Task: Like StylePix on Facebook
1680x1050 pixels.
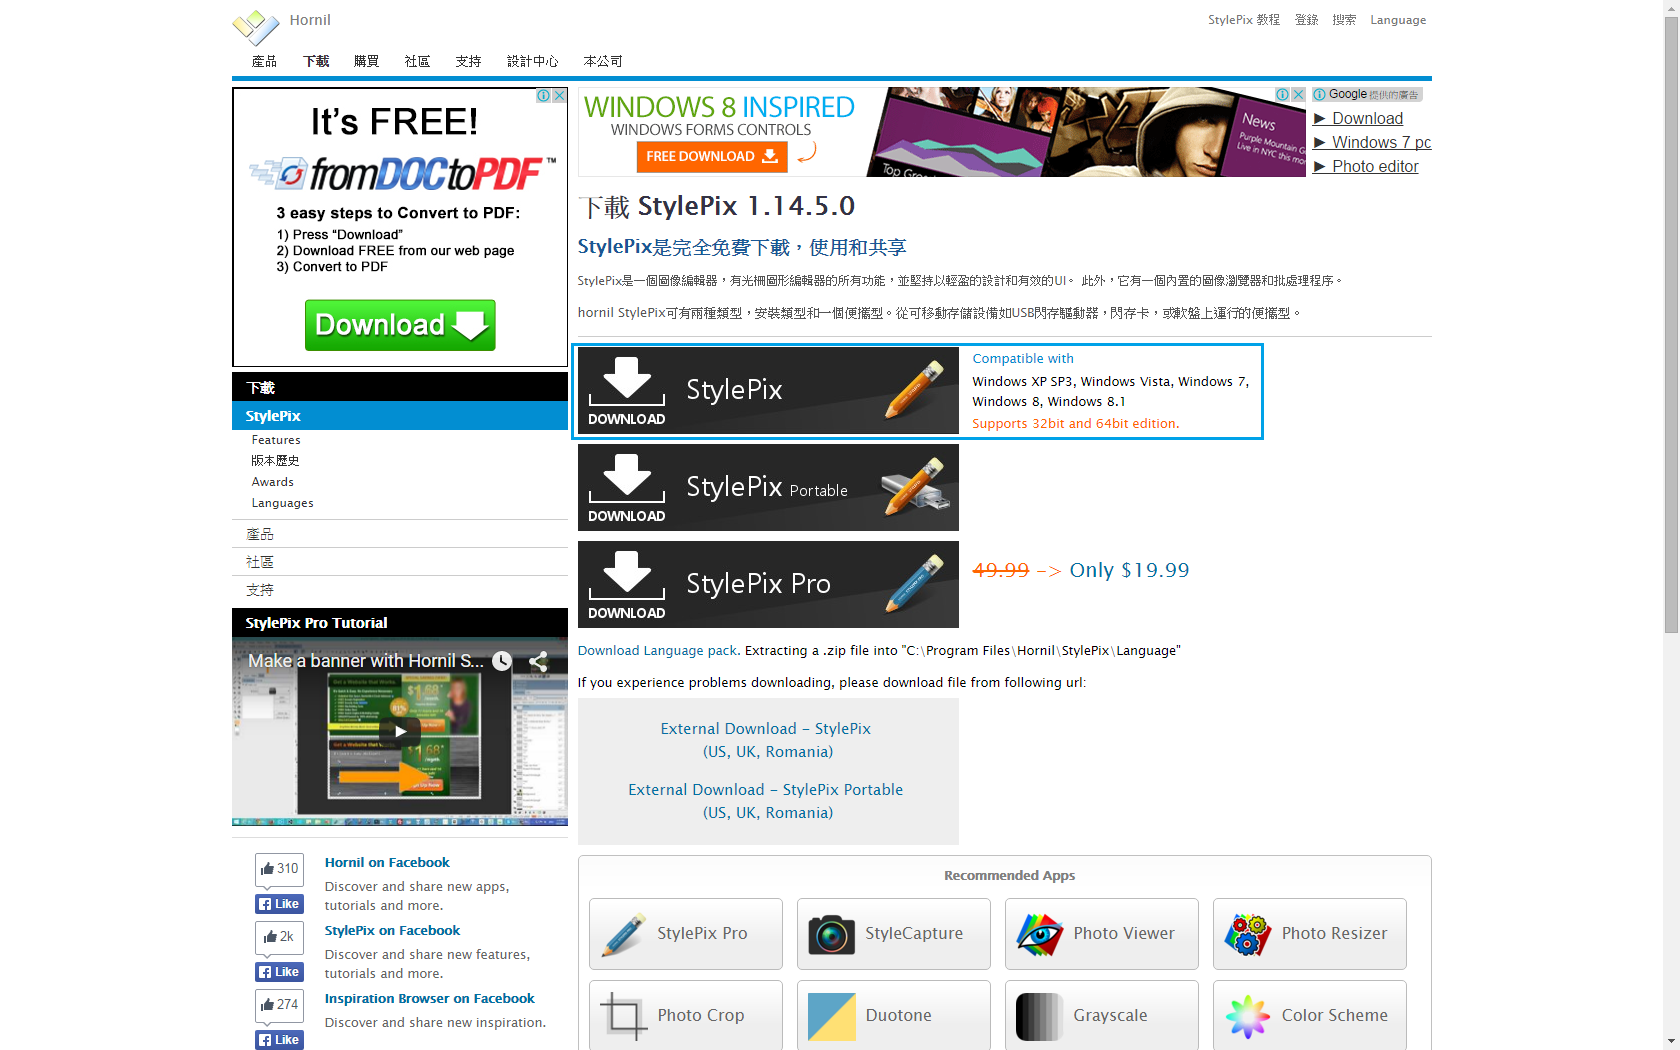Action: [x=279, y=972]
